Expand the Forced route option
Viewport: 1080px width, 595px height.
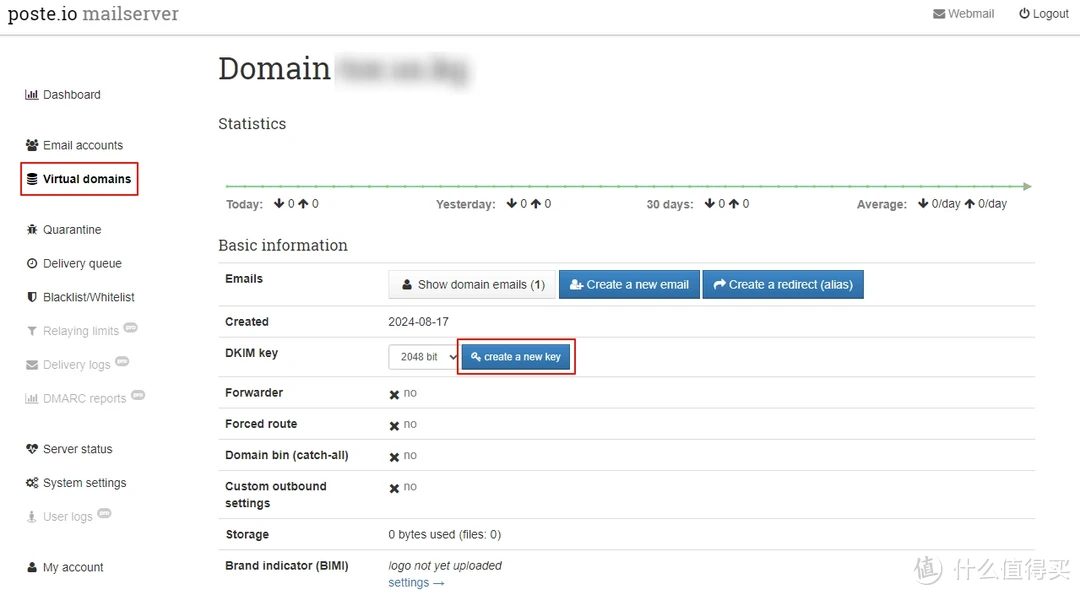402,424
